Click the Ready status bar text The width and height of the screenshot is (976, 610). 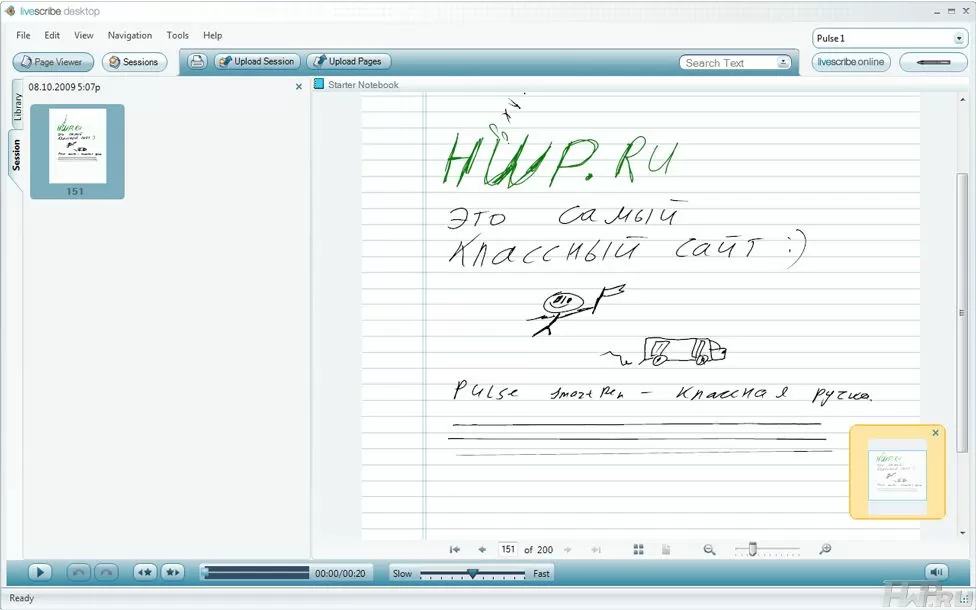coord(21,598)
